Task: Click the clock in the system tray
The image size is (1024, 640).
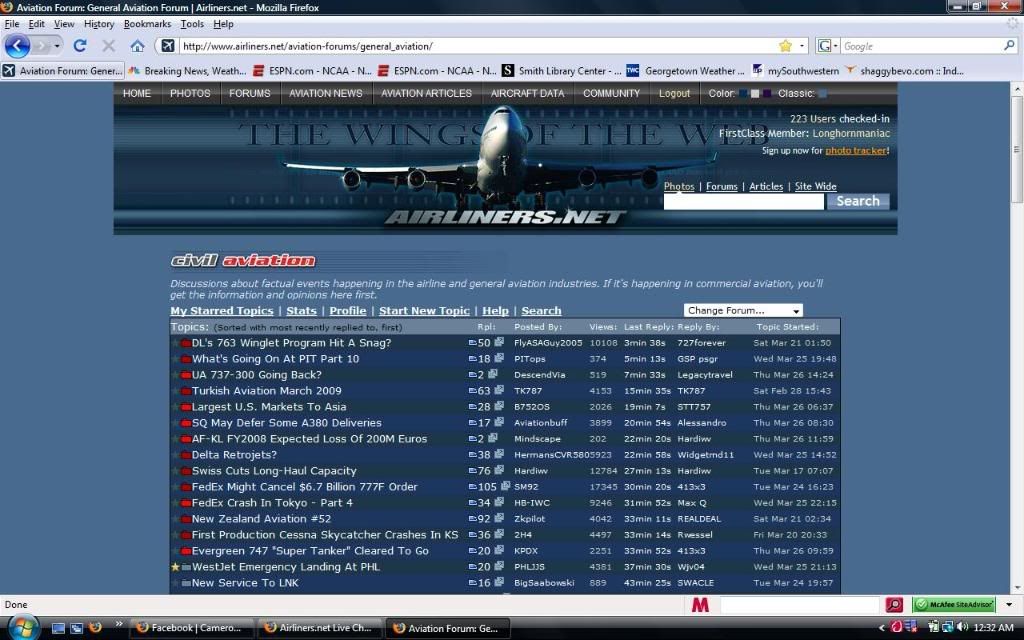Action: [x=993, y=628]
